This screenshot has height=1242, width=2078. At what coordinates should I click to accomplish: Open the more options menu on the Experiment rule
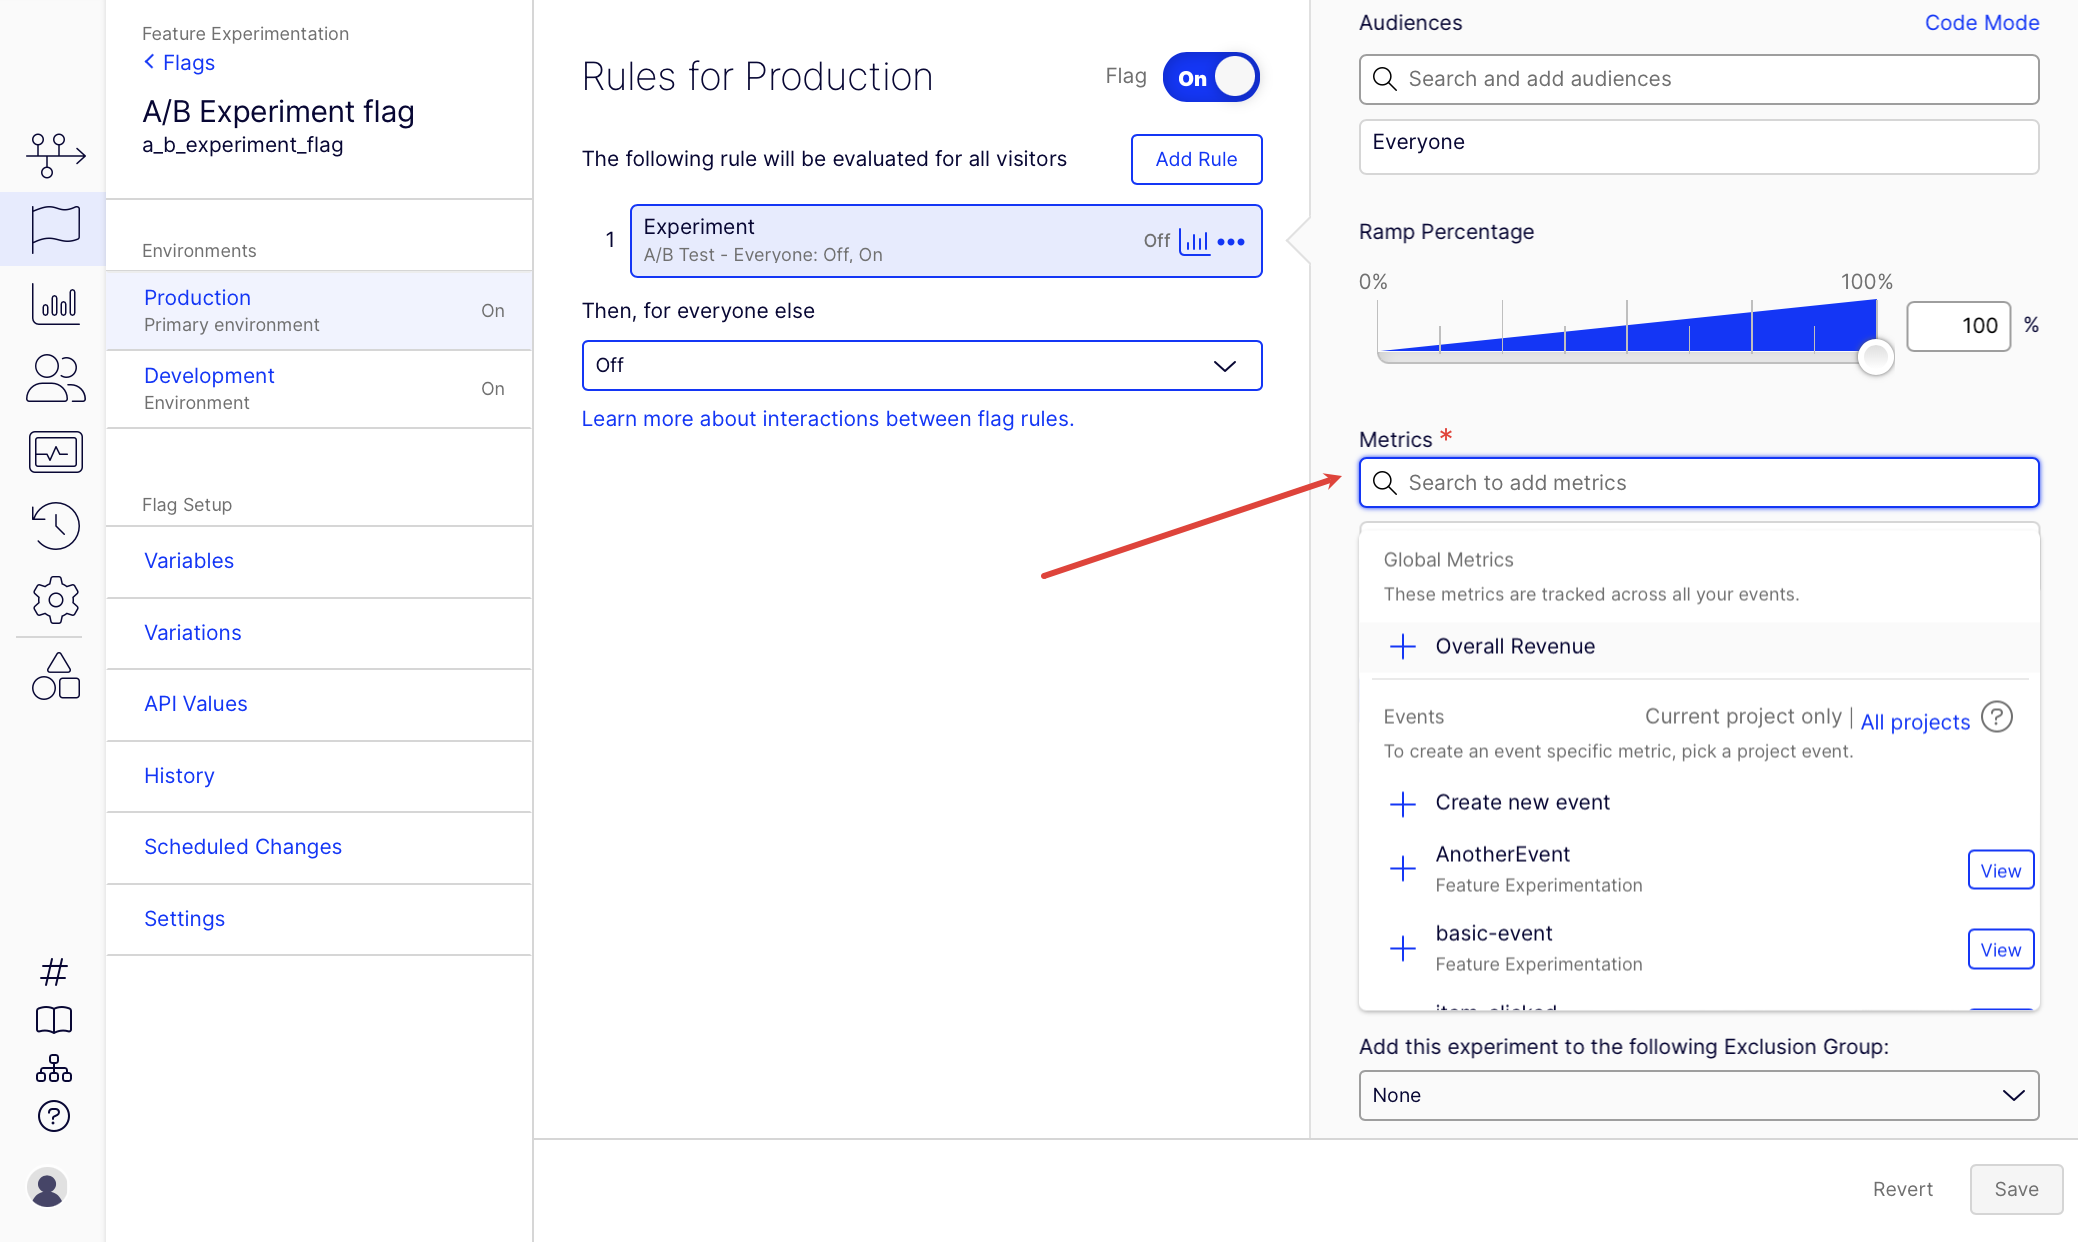pyautogui.click(x=1232, y=241)
